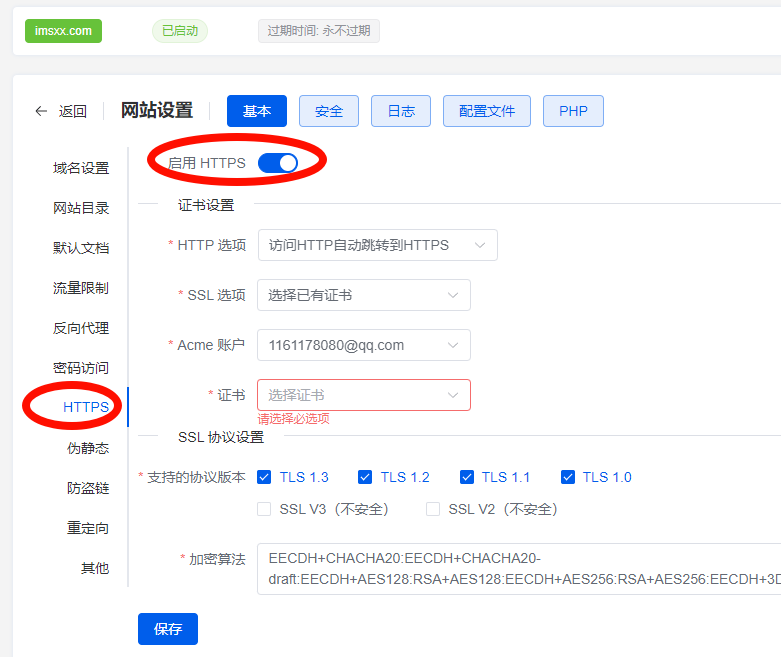This screenshot has height=657, width=781.
Task: Click the imsxx.com domain tag
Action: click(x=63, y=31)
